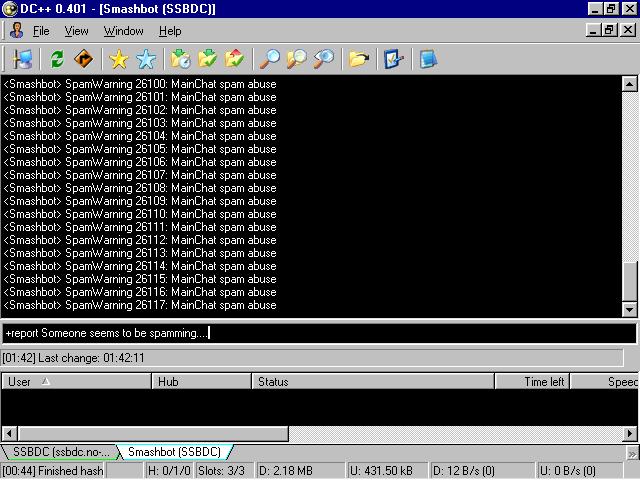Switch to the SSBDC hub tab
Screen dimensions: 640x480
click(x=59, y=452)
